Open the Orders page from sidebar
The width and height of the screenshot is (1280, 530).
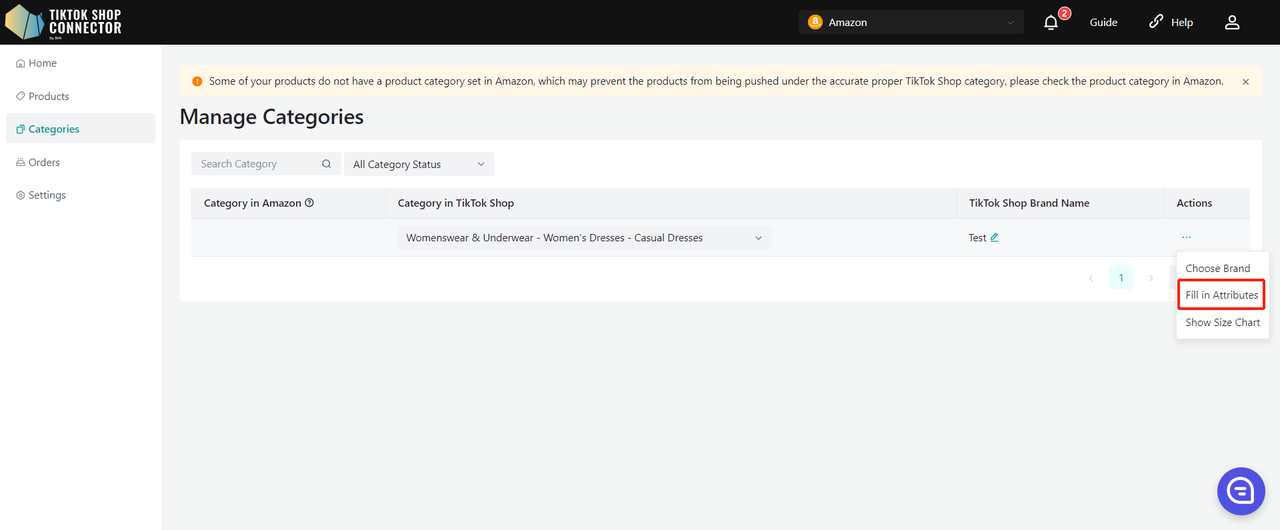(x=44, y=162)
